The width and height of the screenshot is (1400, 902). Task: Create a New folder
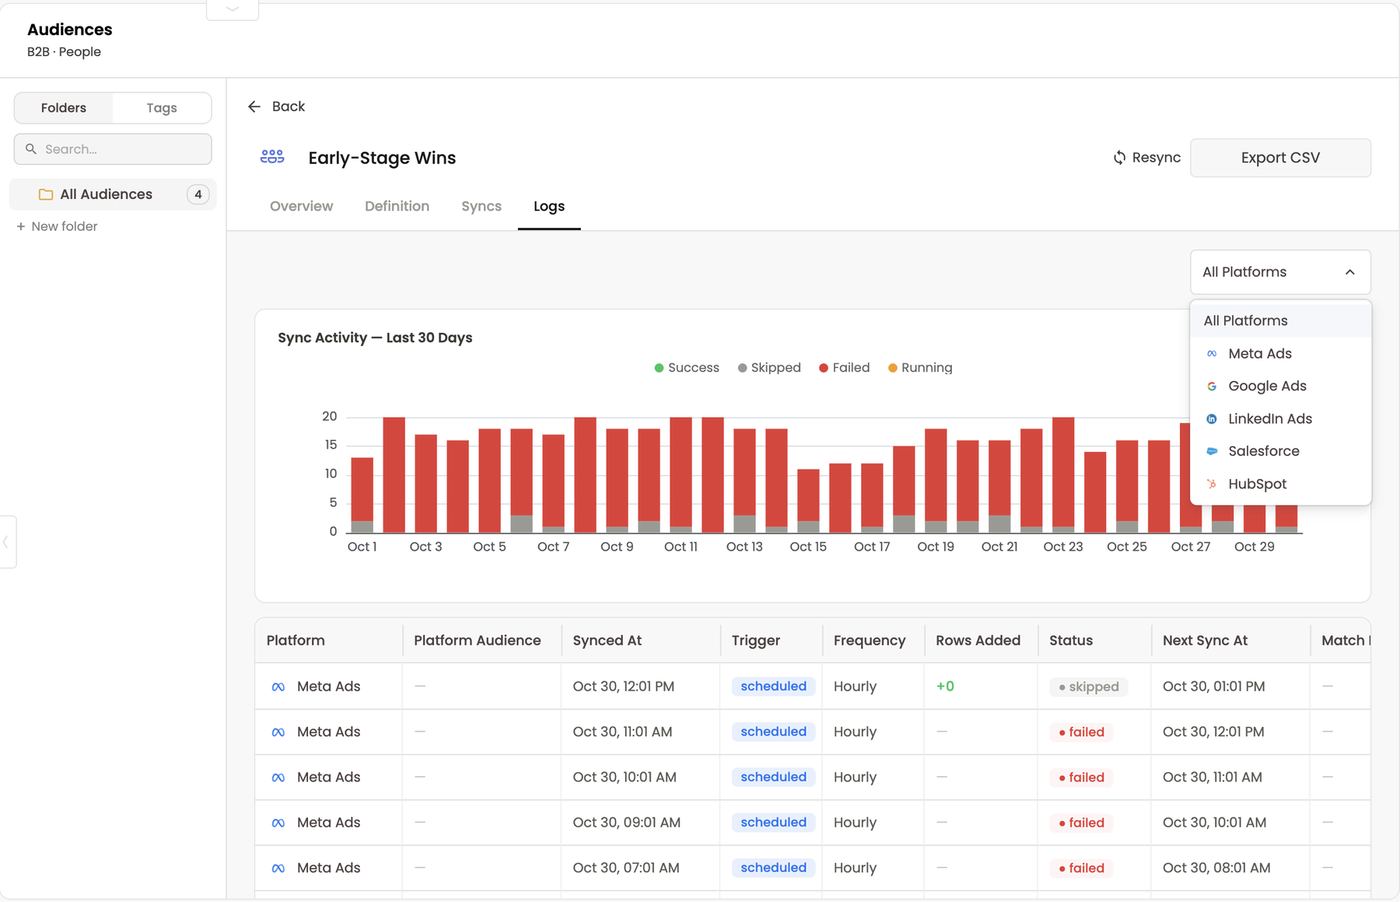point(57,227)
